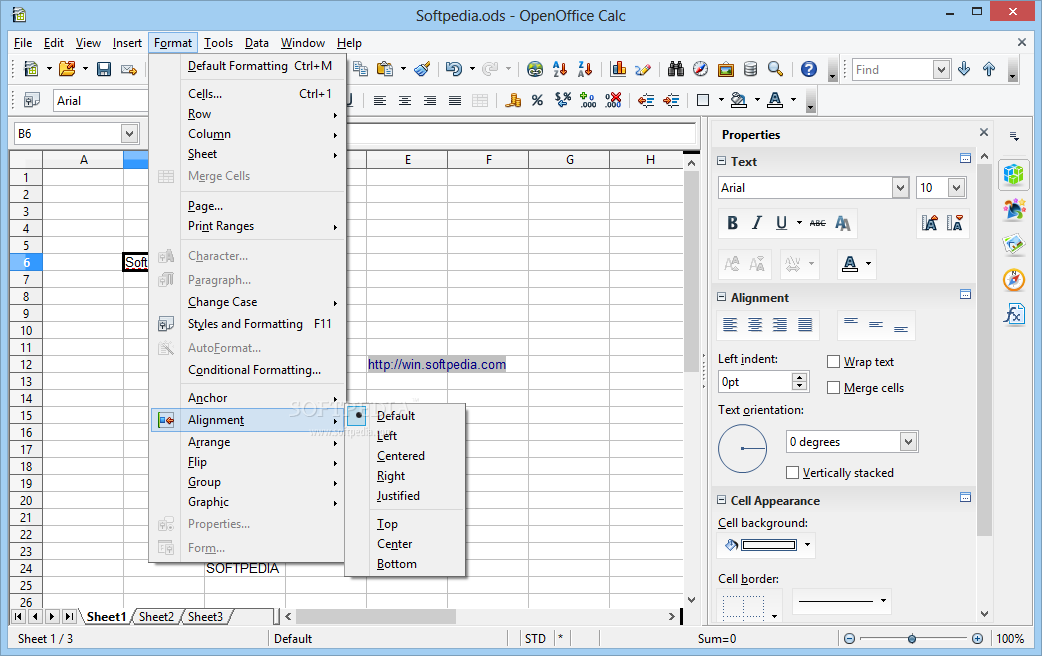Image resolution: width=1042 pixels, height=656 pixels.
Task: Choose Centered in Alignment submenu
Action: coord(401,456)
